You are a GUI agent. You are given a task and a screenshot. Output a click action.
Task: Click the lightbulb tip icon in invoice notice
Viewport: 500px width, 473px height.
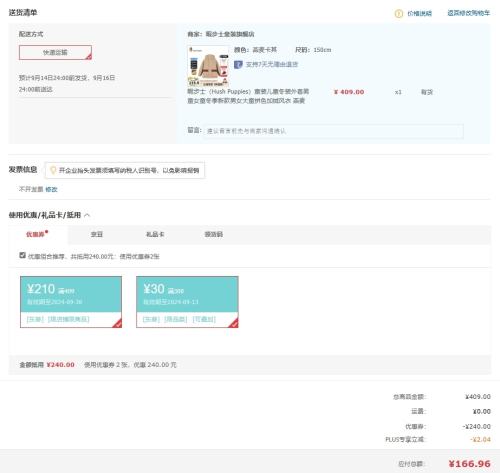[x=53, y=170]
